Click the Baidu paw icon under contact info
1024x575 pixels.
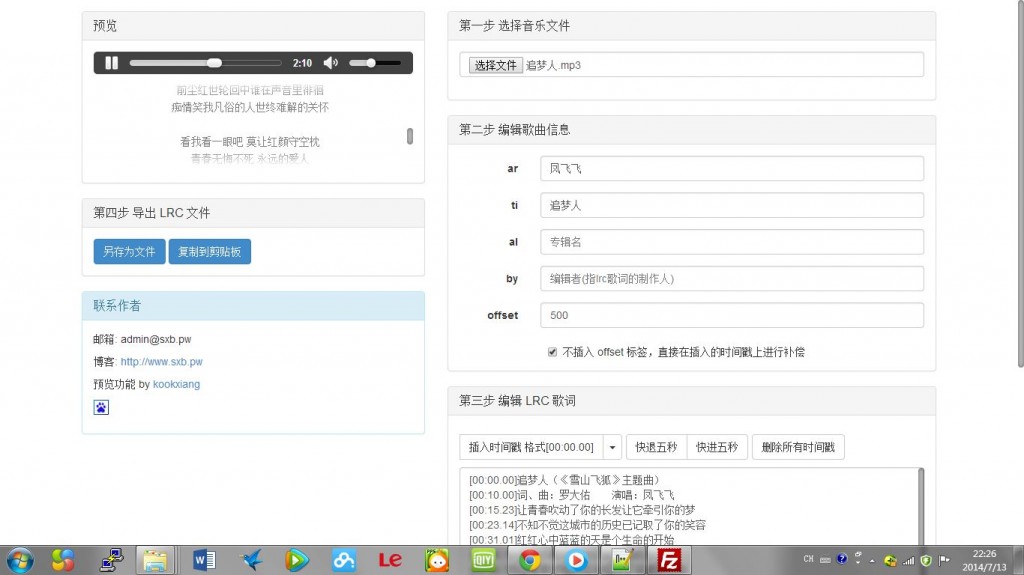click(101, 407)
